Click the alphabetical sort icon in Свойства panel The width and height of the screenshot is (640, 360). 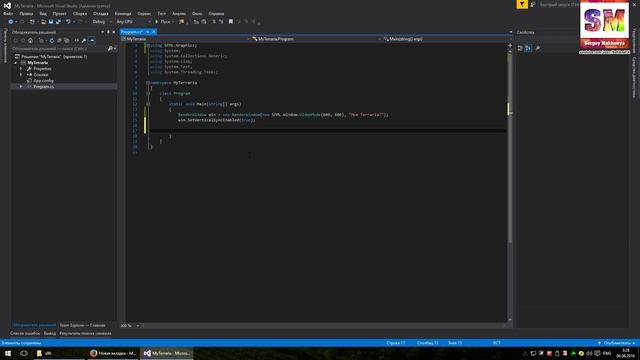click(528, 48)
